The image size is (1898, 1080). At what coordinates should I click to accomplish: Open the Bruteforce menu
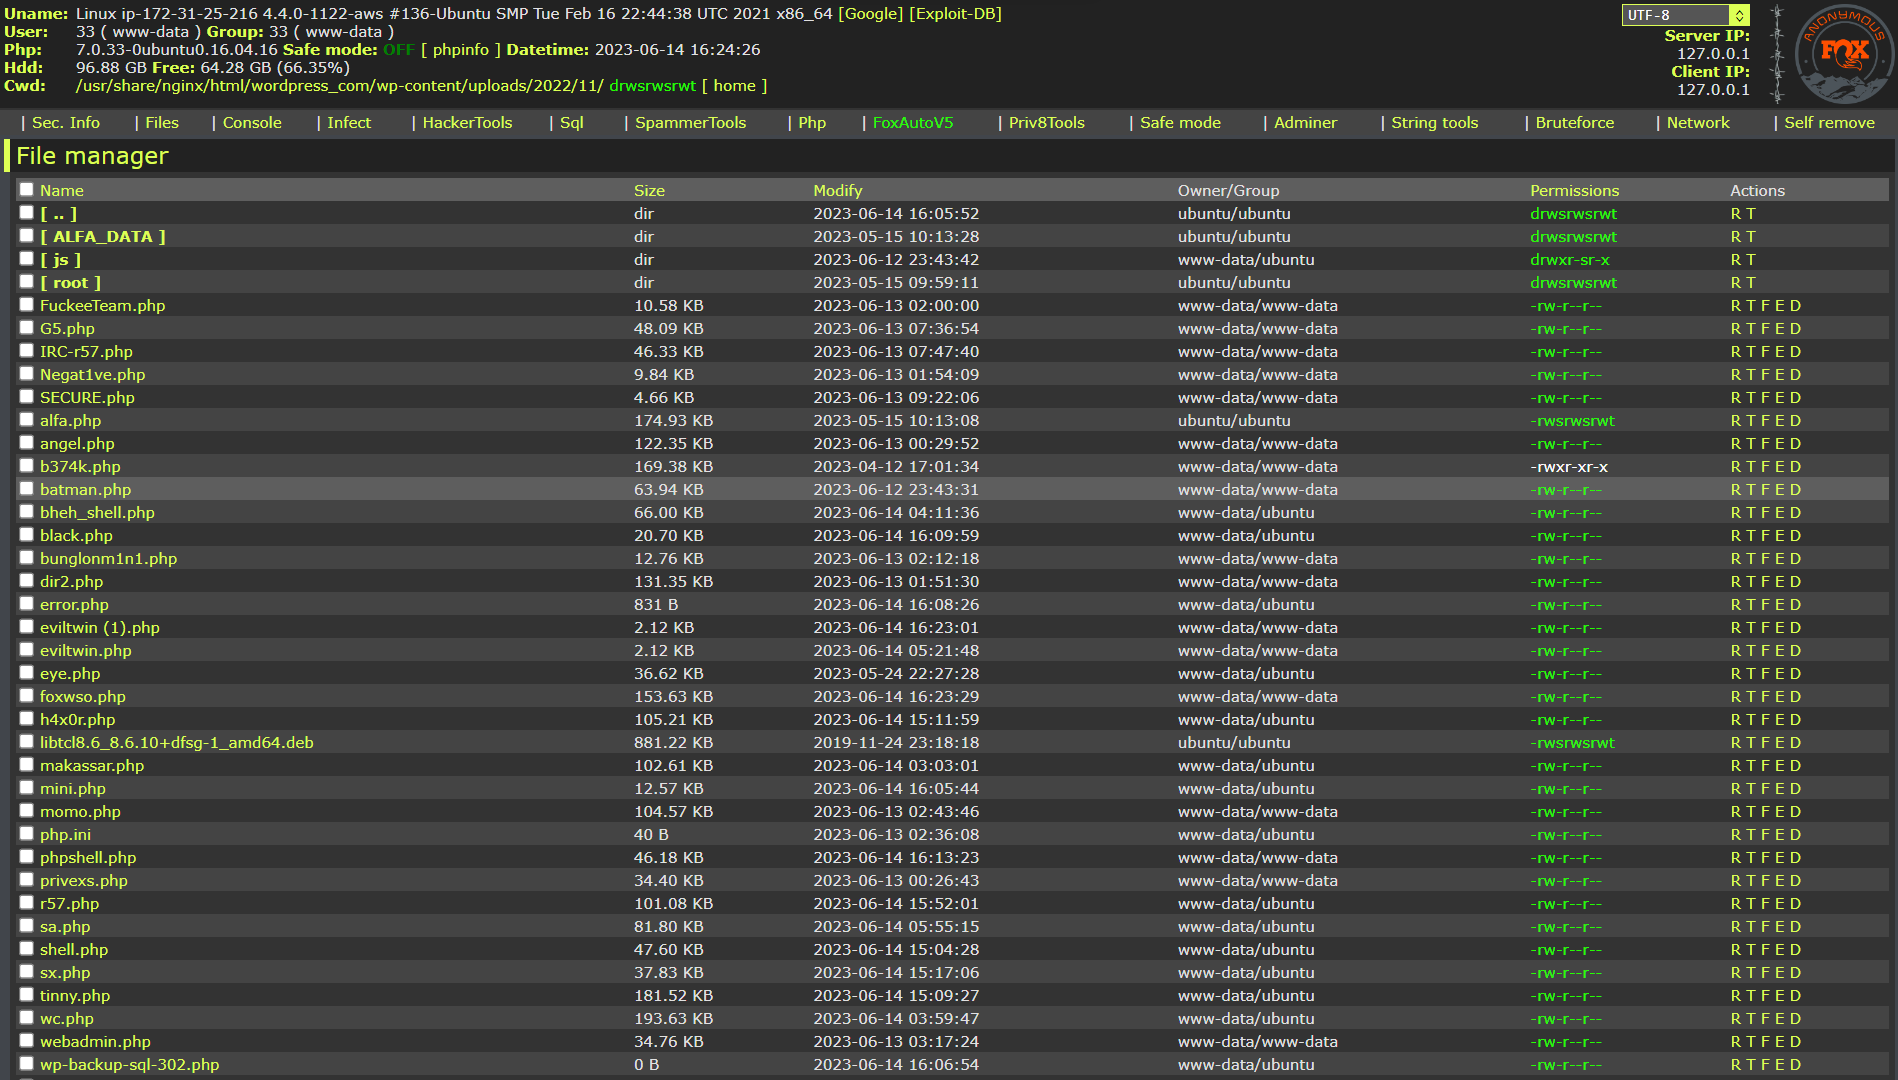1575,123
